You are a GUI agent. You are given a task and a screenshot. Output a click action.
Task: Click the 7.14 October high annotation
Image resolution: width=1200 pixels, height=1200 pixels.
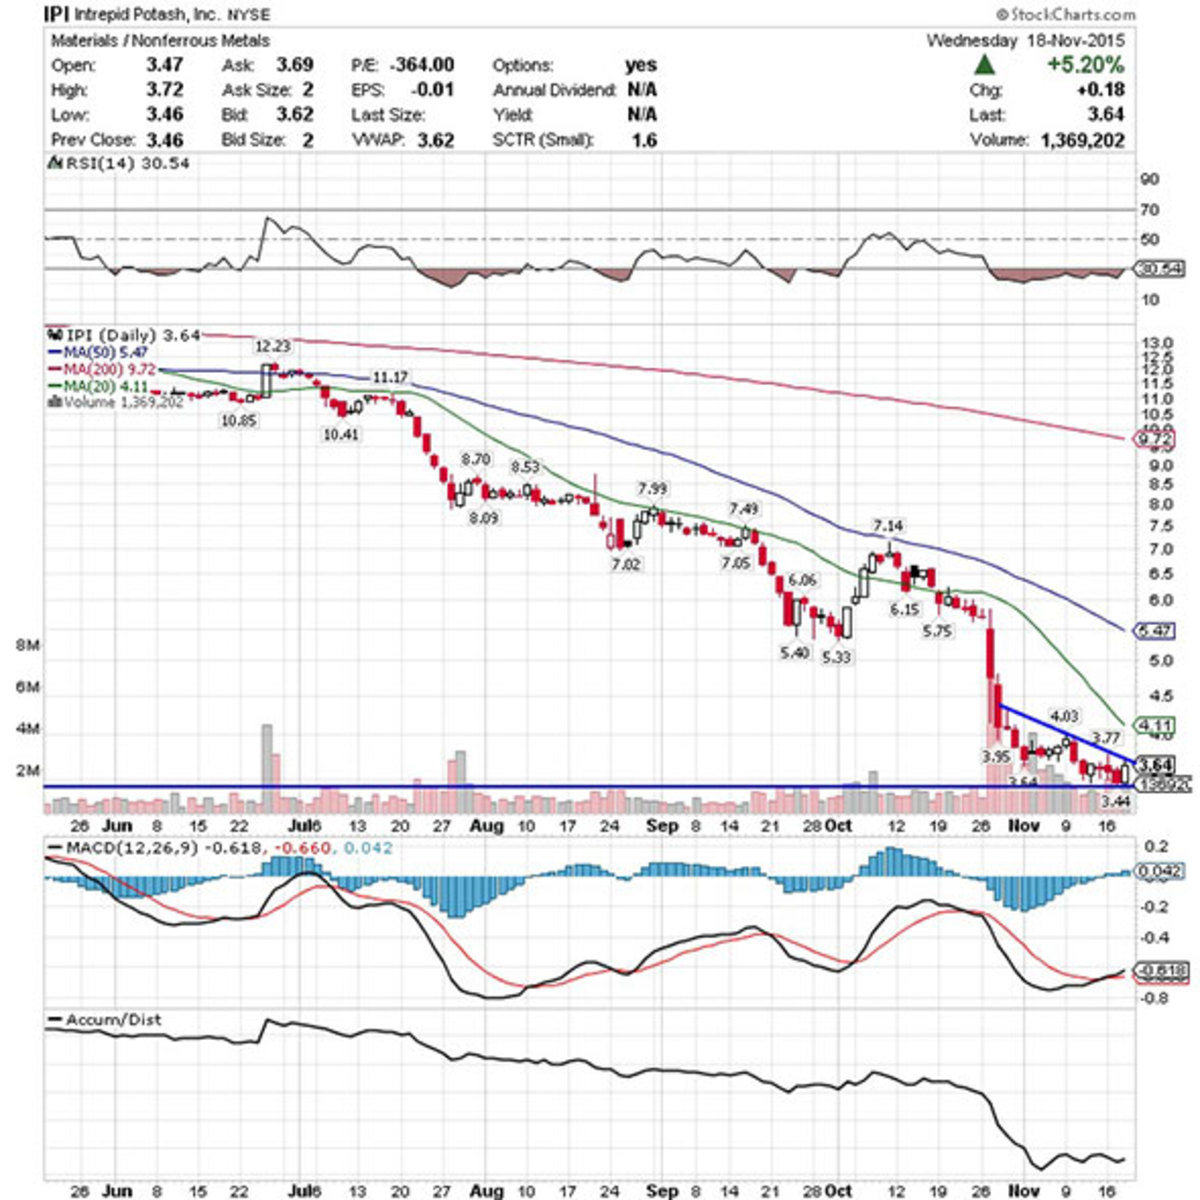pyautogui.click(x=888, y=525)
